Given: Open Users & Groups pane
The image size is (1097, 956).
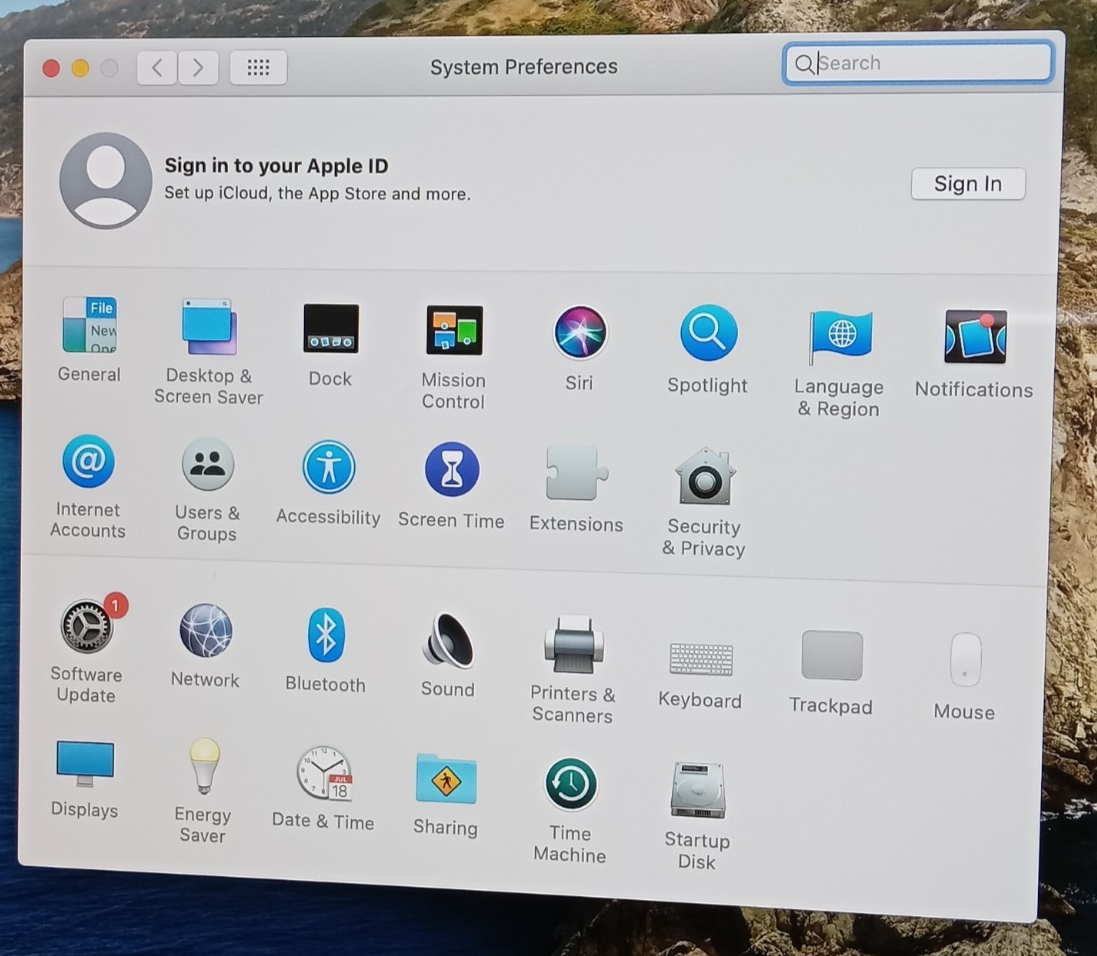Looking at the screenshot, I should [x=207, y=463].
